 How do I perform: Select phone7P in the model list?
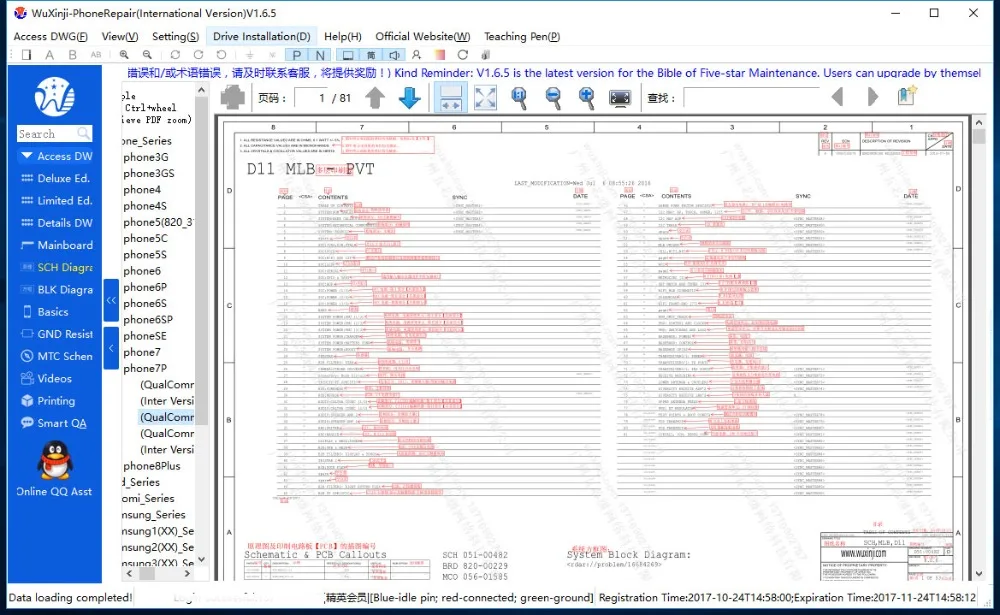pyautogui.click(x=145, y=368)
